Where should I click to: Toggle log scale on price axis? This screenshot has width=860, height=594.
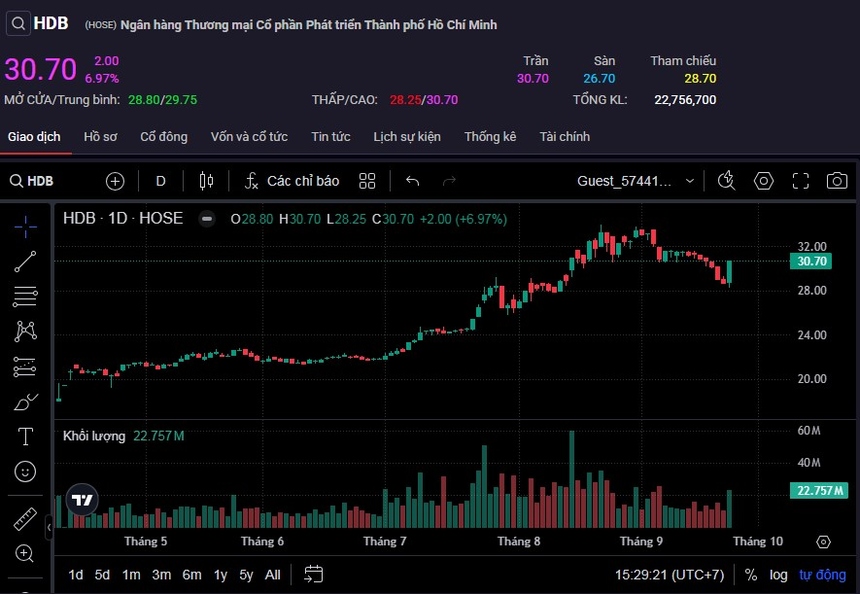pyautogui.click(x=778, y=575)
